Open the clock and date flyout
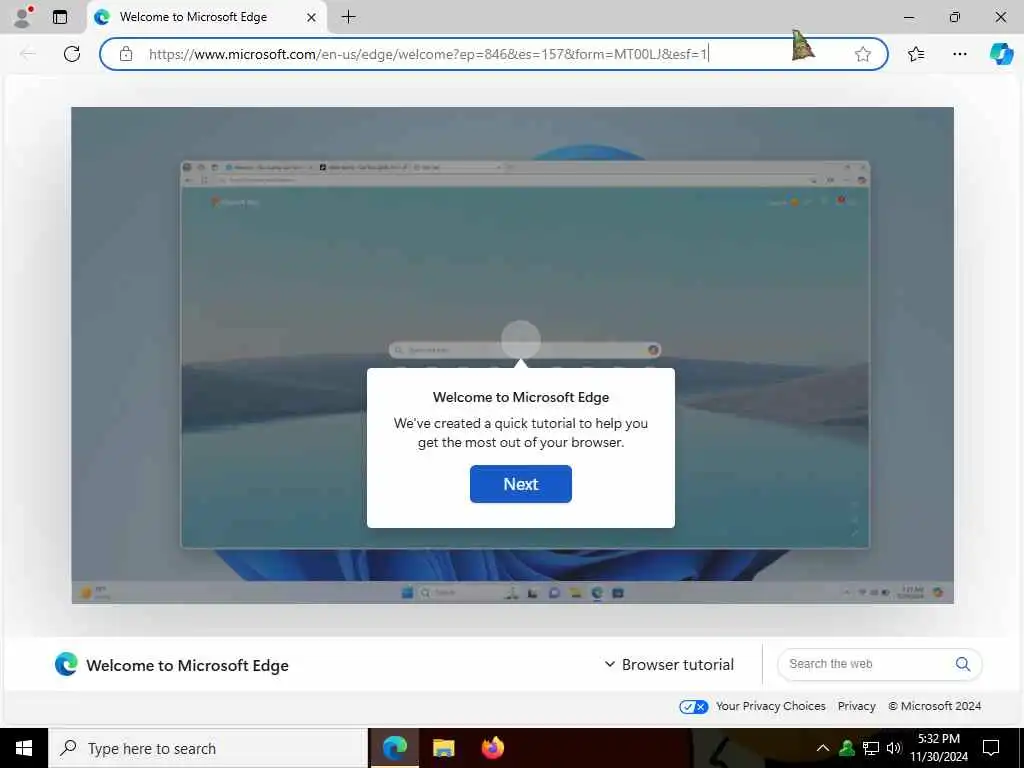The image size is (1024, 768). [x=938, y=748]
